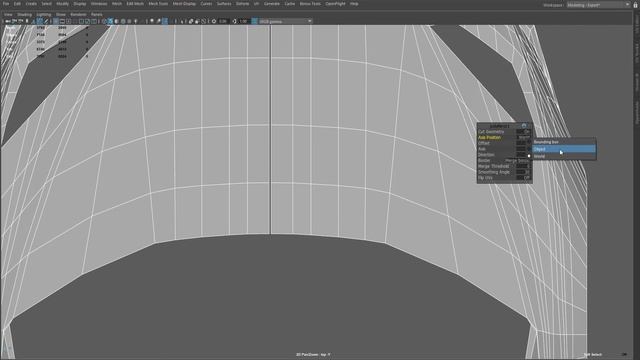Open the Mesh Display menu
The width and height of the screenshot is (640, 360).
[184, 4]
